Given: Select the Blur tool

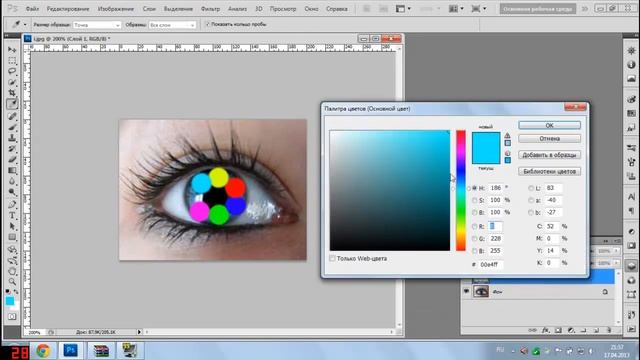Looking at the screenshot, I should click(12, 181).
